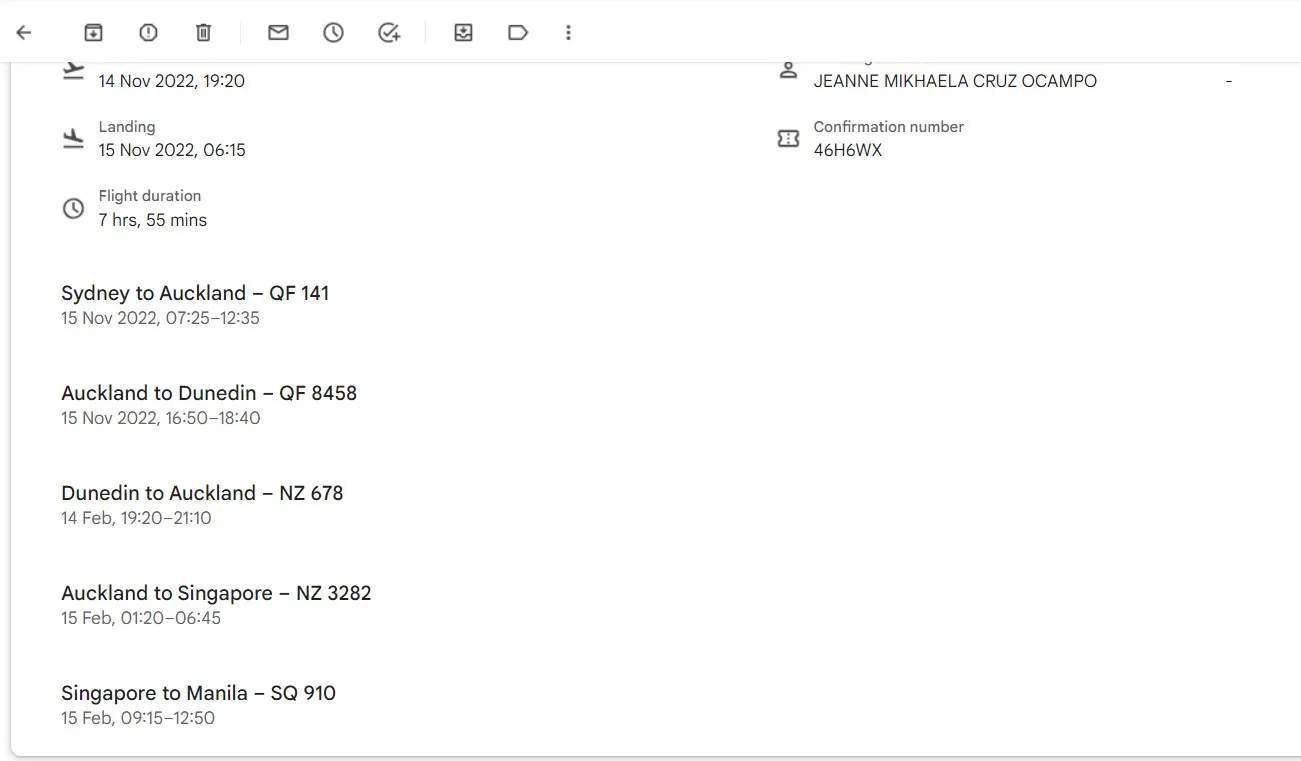Click the flight duration clock icon
Viewport: 1301px width, 761px height.
73,208
